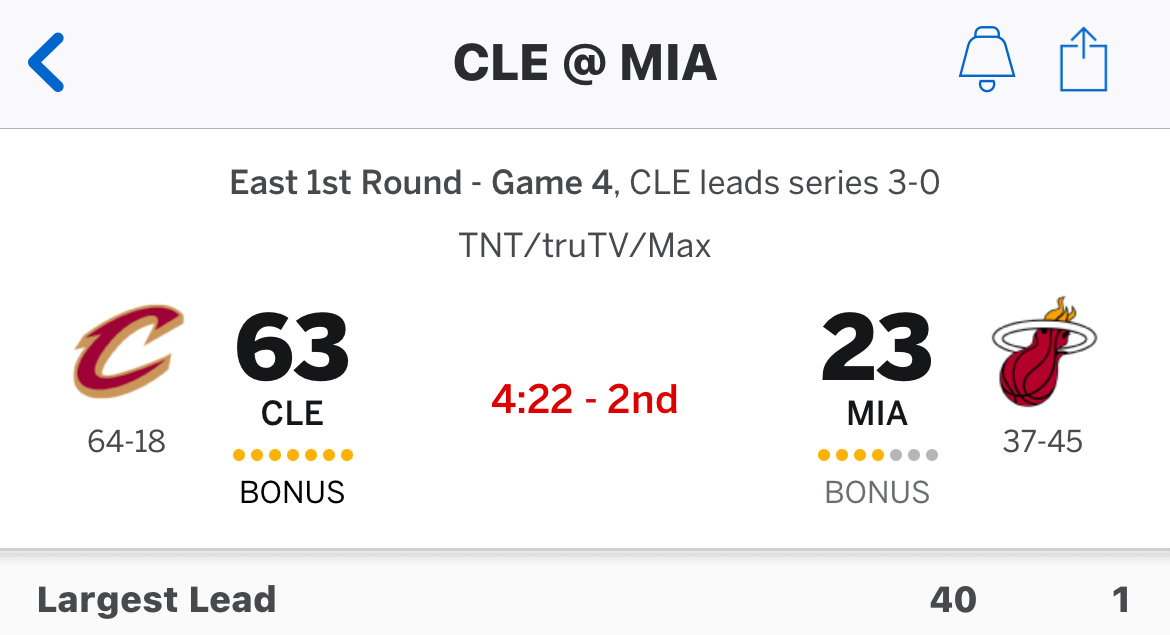Select the Largest Lead stat row
The image size is (1170, 635).
(585, 600)
